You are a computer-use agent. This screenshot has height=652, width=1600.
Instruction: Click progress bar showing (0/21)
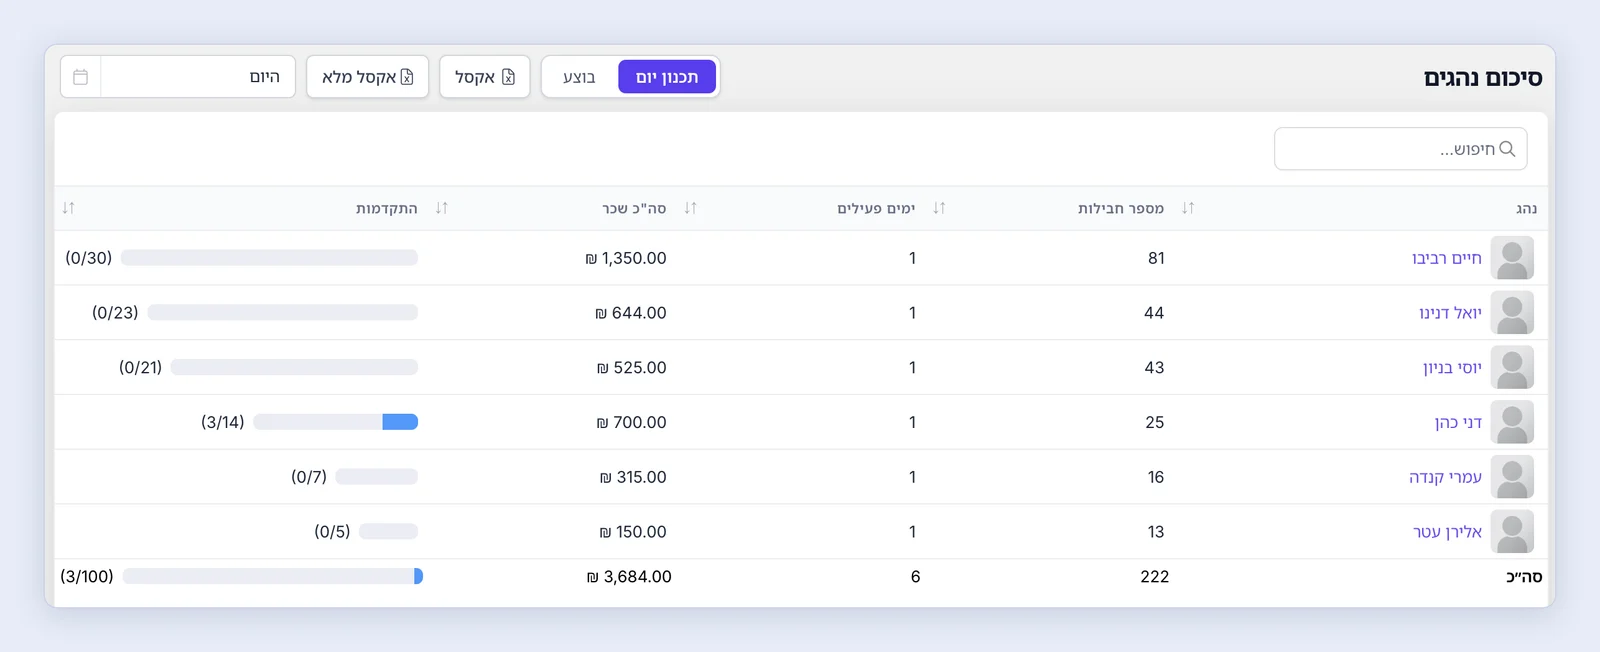pyautogui.click(x=294, y=367)
